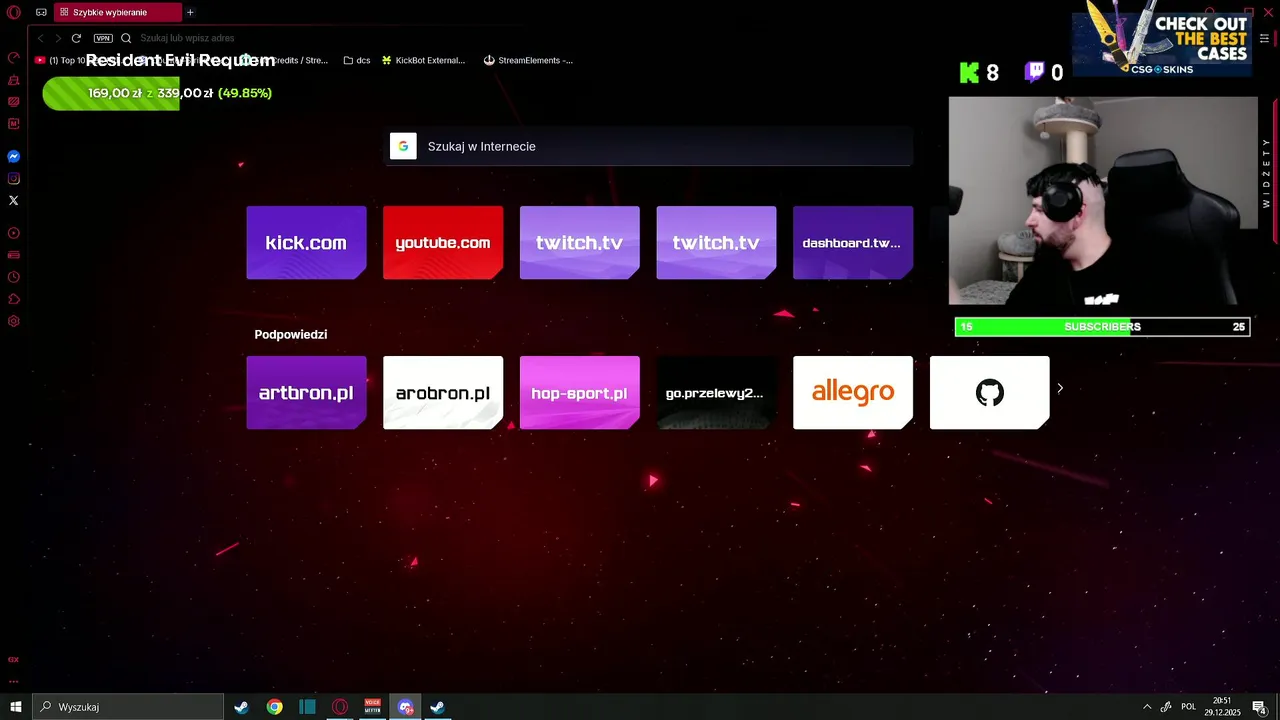This screenshot has height=720, width=1280.
Task: Open History clock icon in sidebar
Action: tap(14, 277)
